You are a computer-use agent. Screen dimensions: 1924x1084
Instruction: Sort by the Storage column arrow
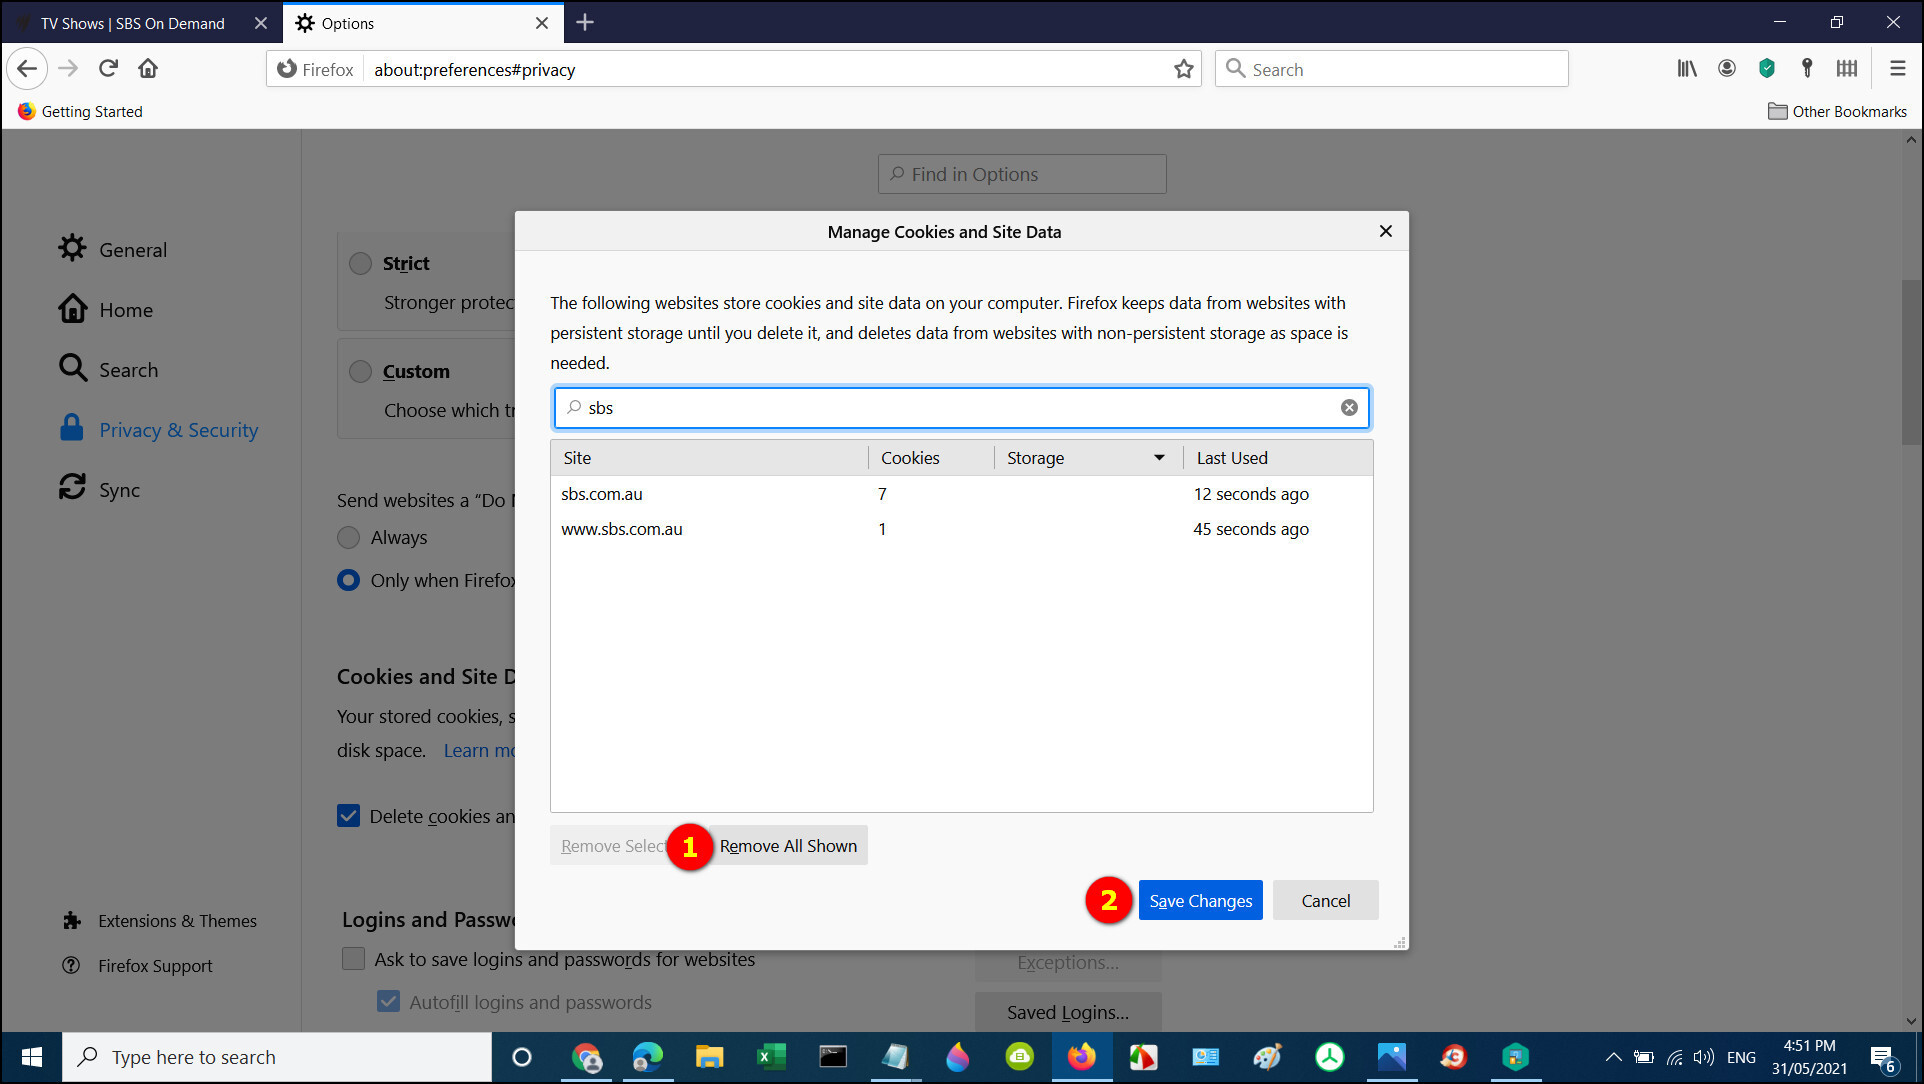(x=1159, y=458)
